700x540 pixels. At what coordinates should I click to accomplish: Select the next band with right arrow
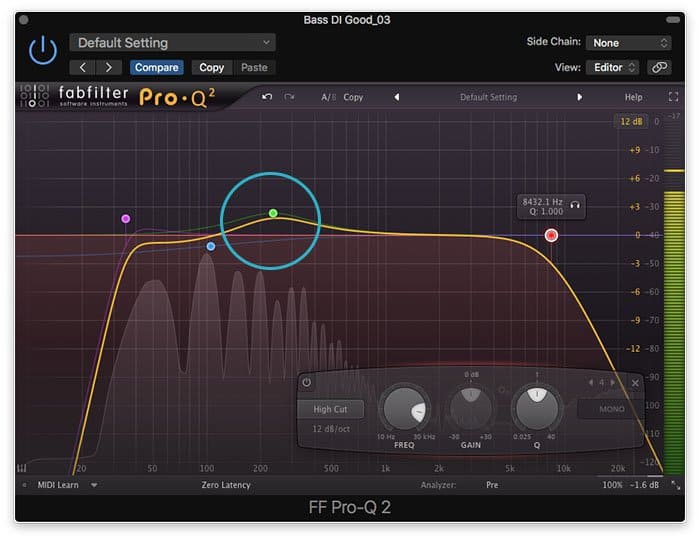coord(612,382)
